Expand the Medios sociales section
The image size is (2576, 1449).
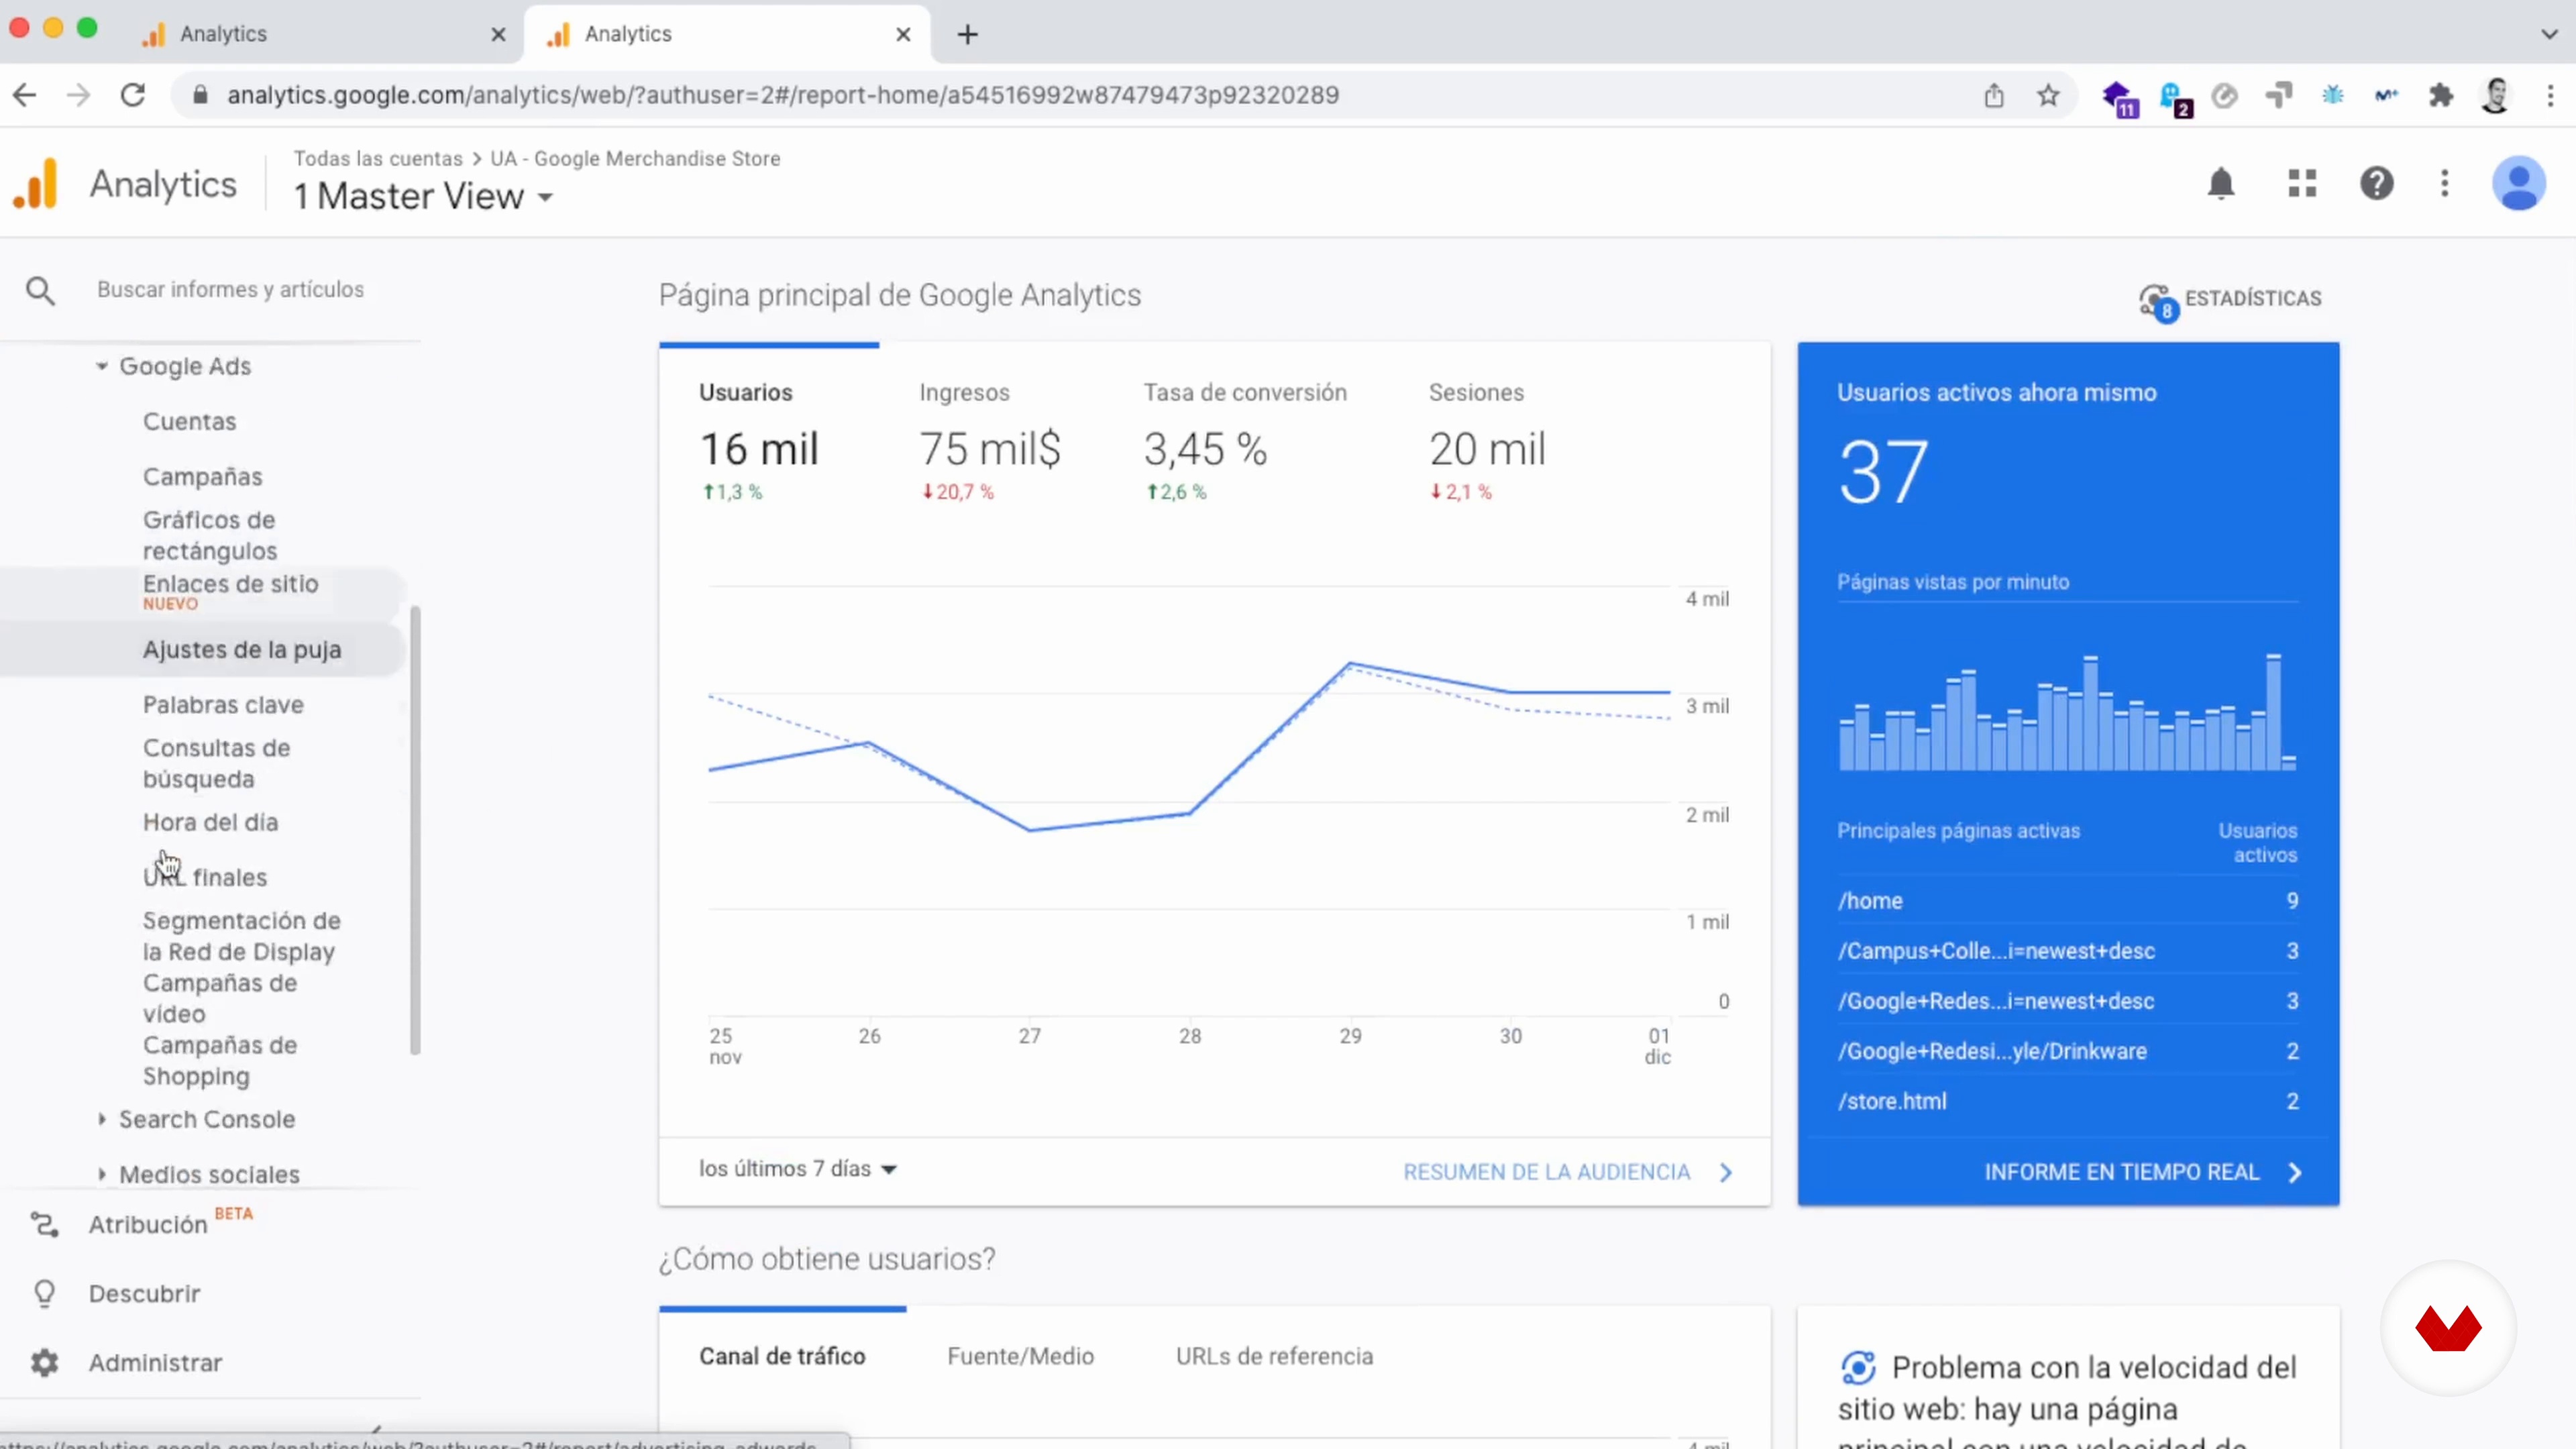click(x=101, y=1174)
